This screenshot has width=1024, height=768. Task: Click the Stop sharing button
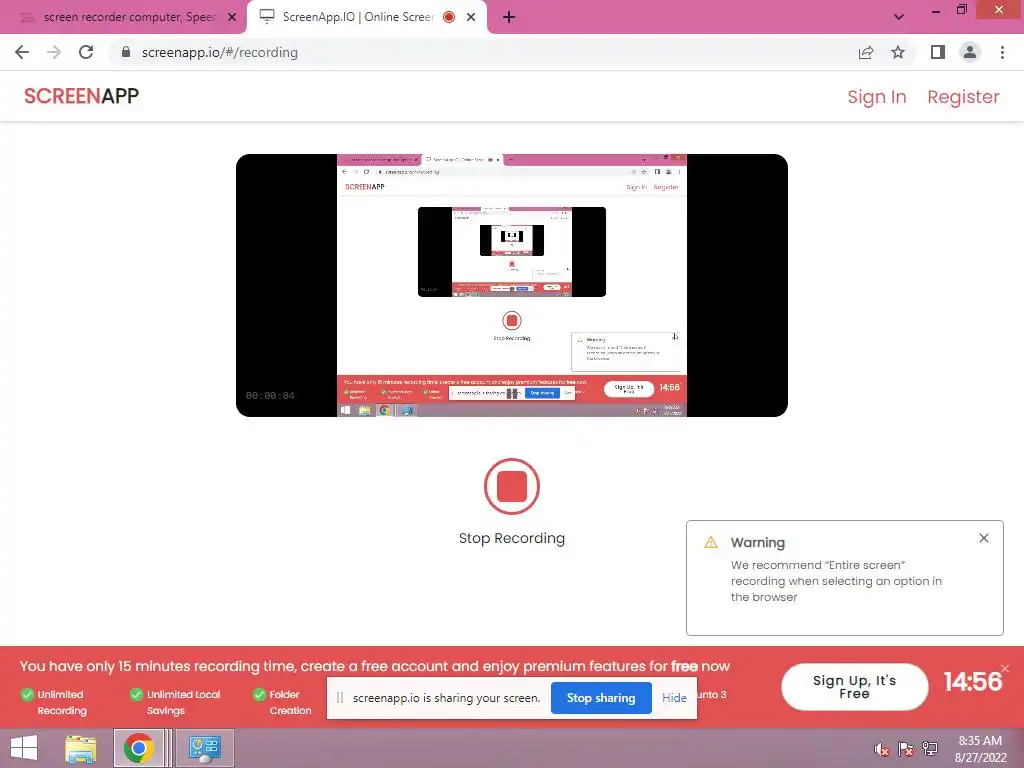pyautogui.click(x=601, y=697)
